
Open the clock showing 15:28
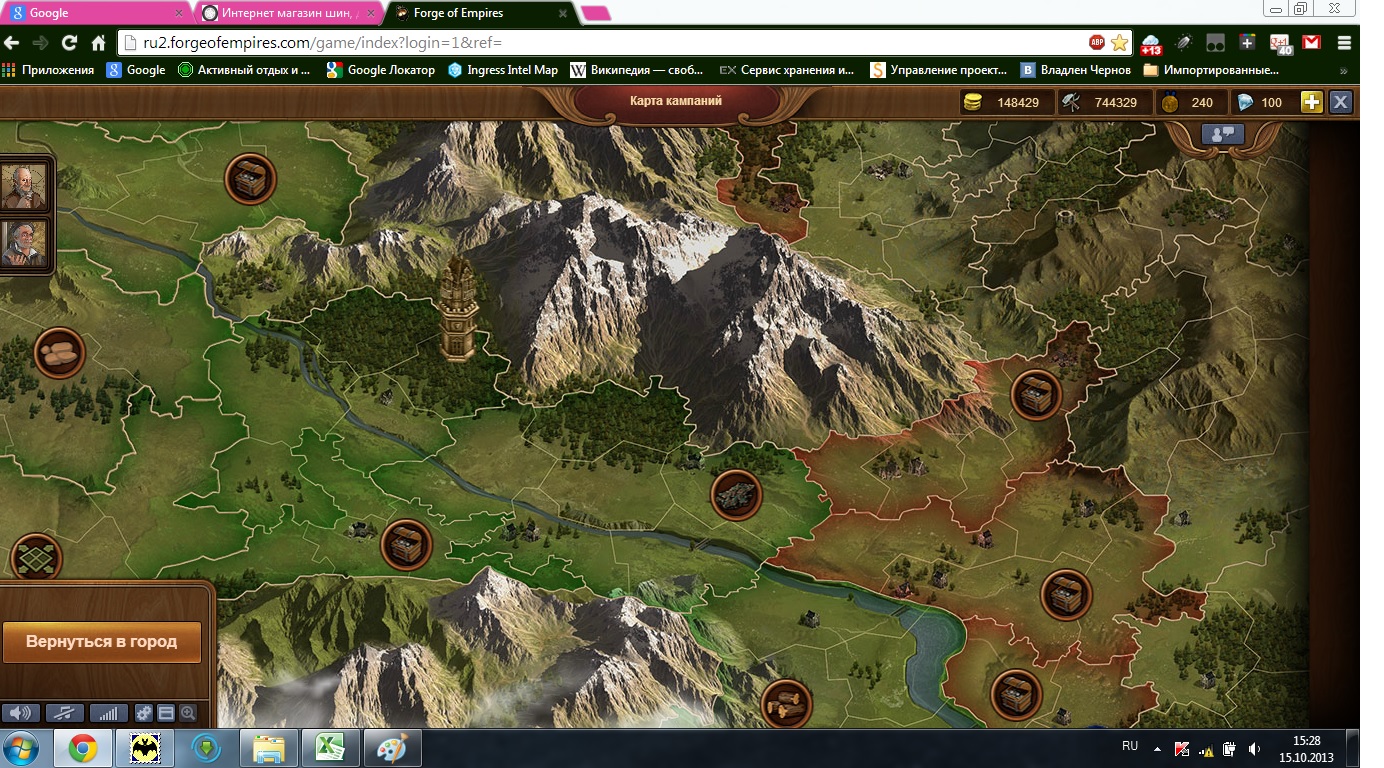(1306, 748)
